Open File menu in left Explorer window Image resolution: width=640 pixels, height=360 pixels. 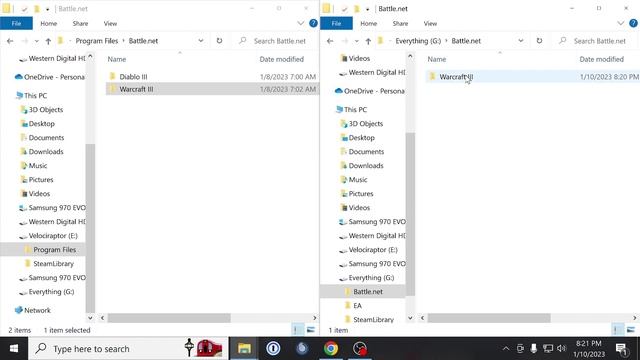click(x=16, y=24)
